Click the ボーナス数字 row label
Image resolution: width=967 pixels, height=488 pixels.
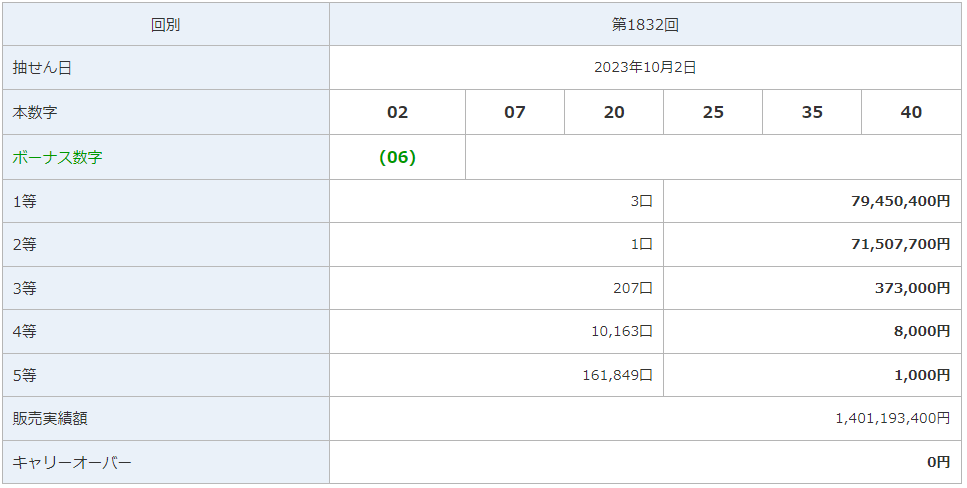click(57, 157)
